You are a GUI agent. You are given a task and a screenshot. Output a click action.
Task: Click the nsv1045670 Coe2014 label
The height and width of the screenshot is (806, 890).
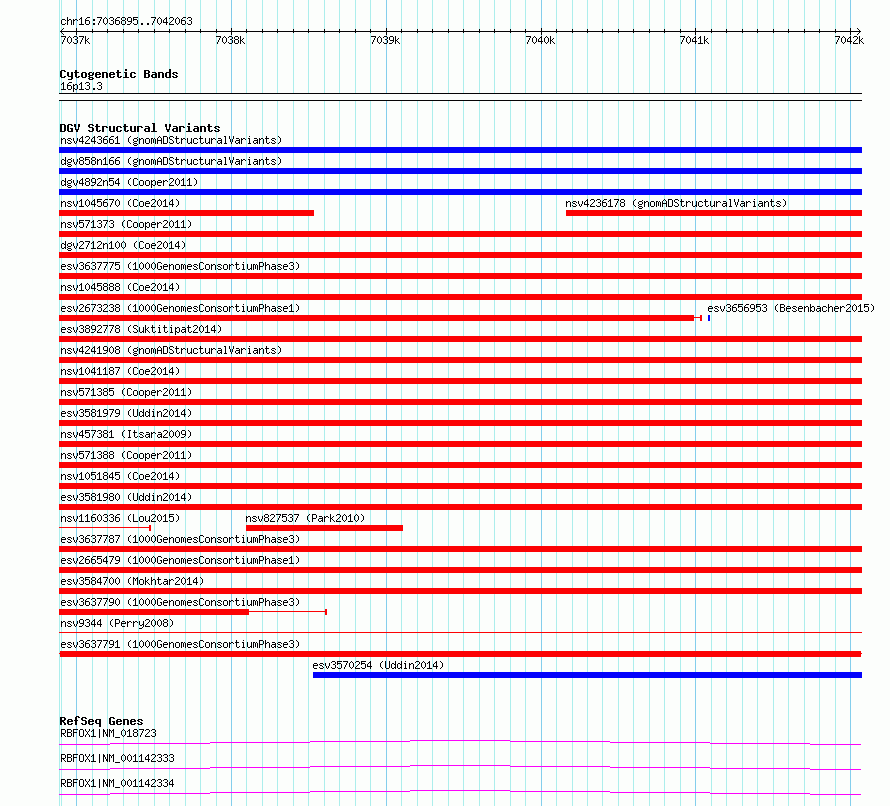120,203
